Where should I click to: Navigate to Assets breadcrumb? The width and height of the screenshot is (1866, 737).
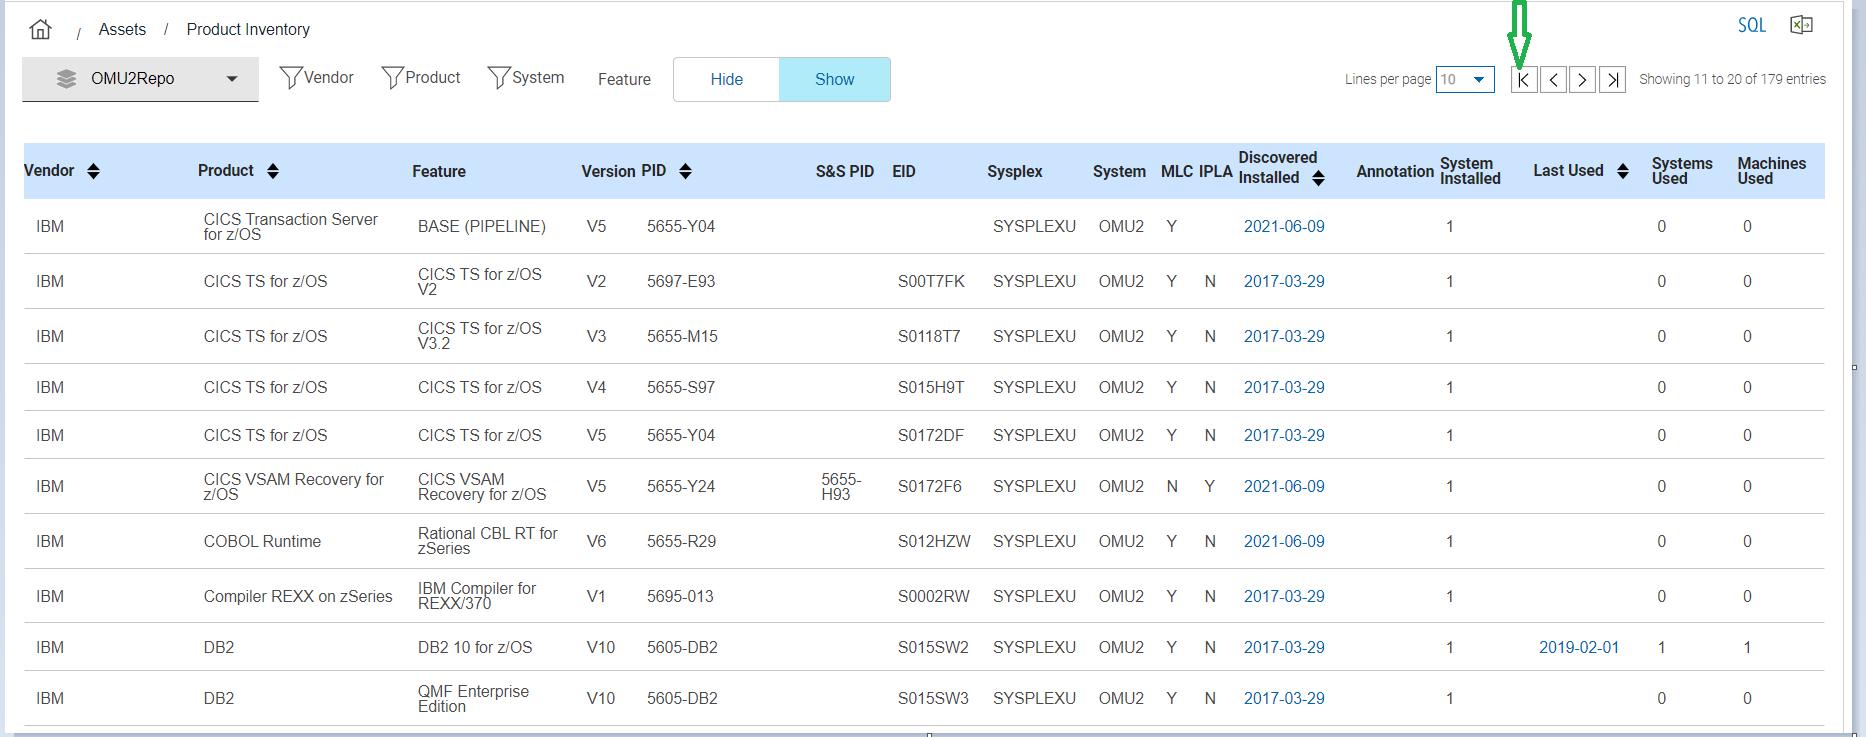(122, 29)
